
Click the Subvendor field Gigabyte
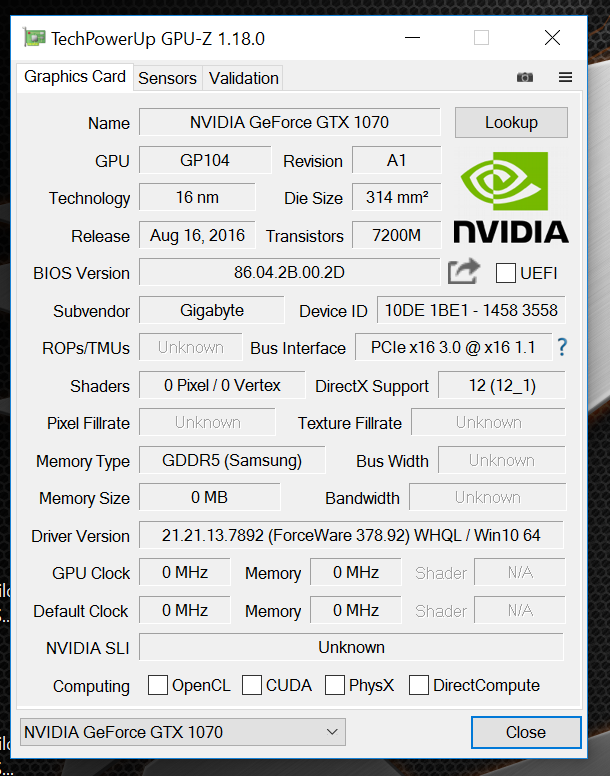point(212,310)
